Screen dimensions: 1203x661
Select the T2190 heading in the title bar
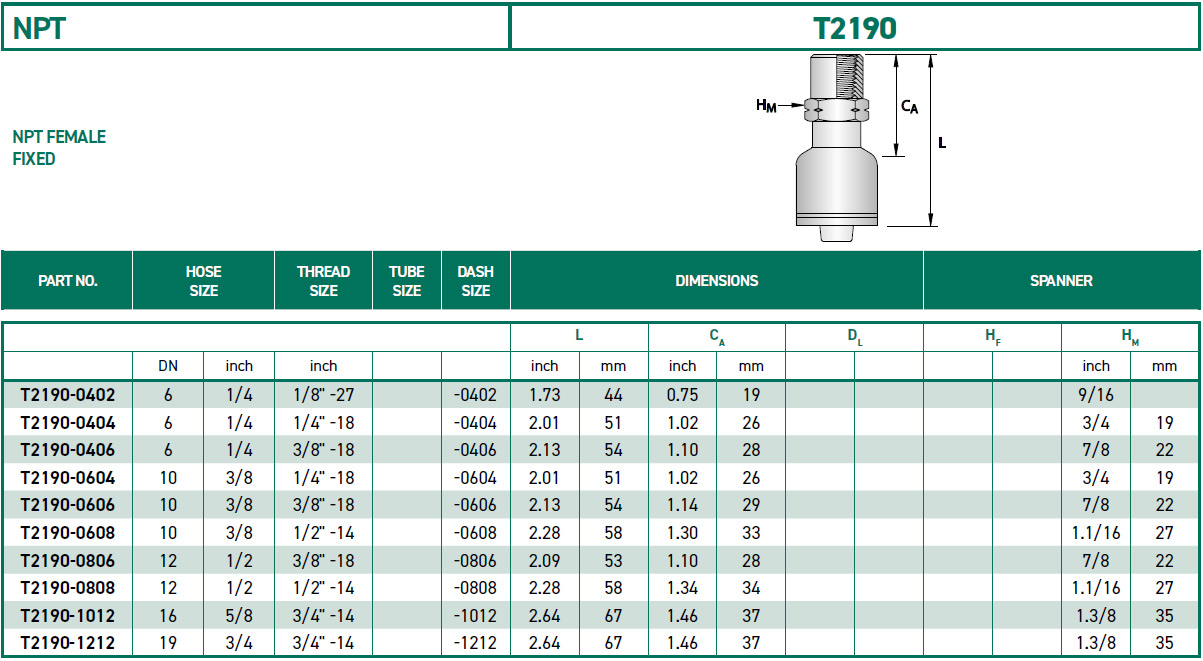pos(855,27)
